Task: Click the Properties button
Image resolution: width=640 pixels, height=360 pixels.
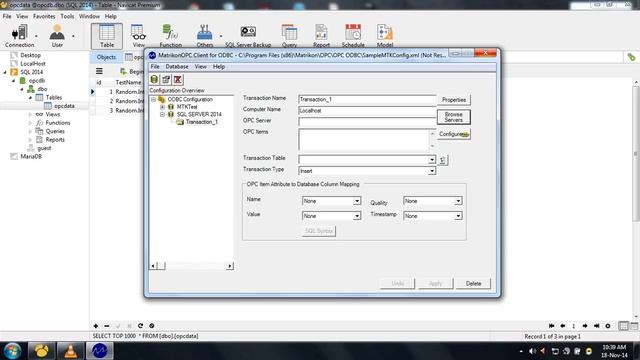Action: click(454, 100)
